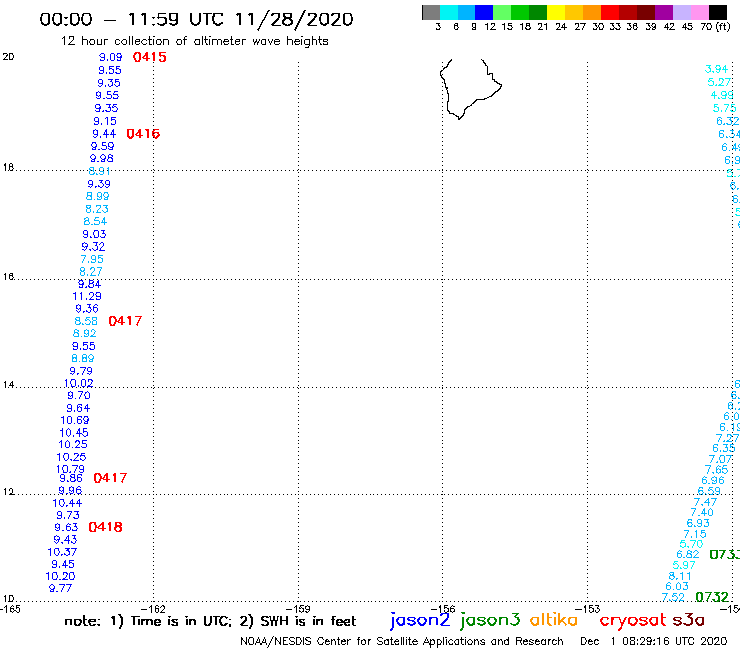Screen dimensions: 740x650
Task: Select the 9.98 wave height value
Action: click(101, 159)
